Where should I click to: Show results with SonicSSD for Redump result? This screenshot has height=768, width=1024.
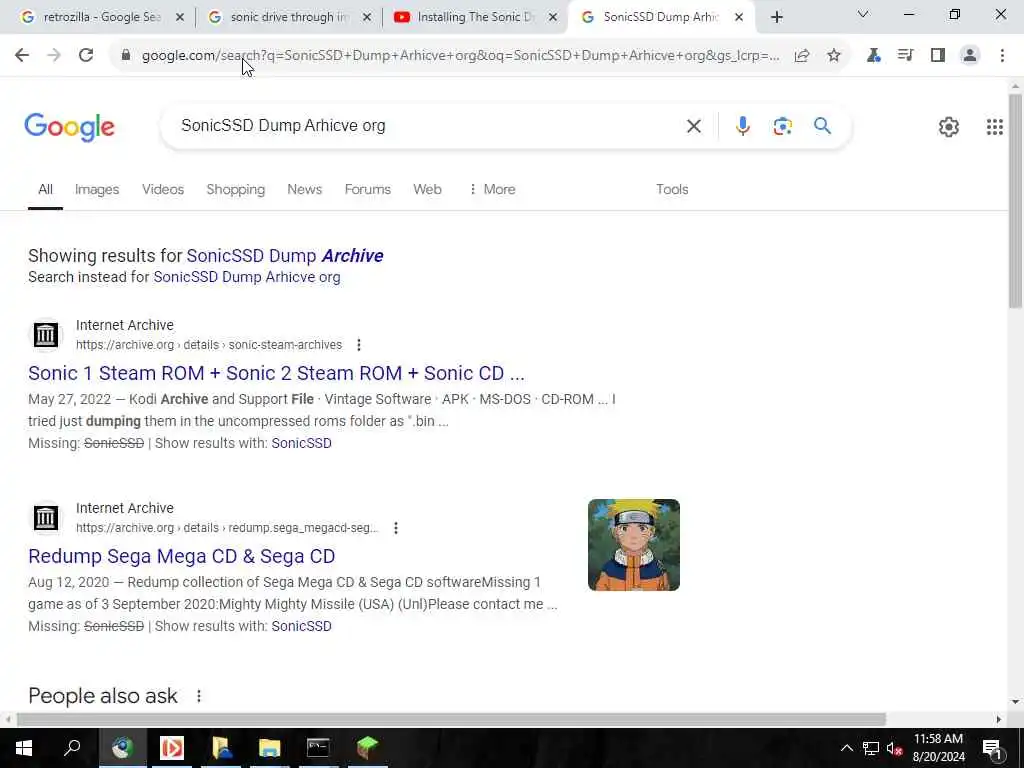301,626
